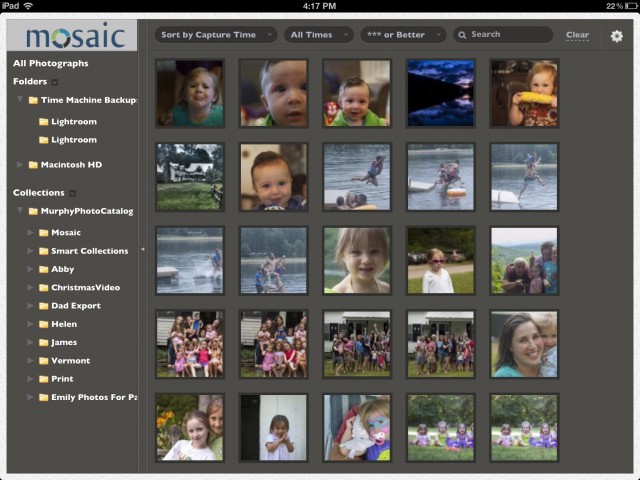Open the star rating filter dropdown

403,35
